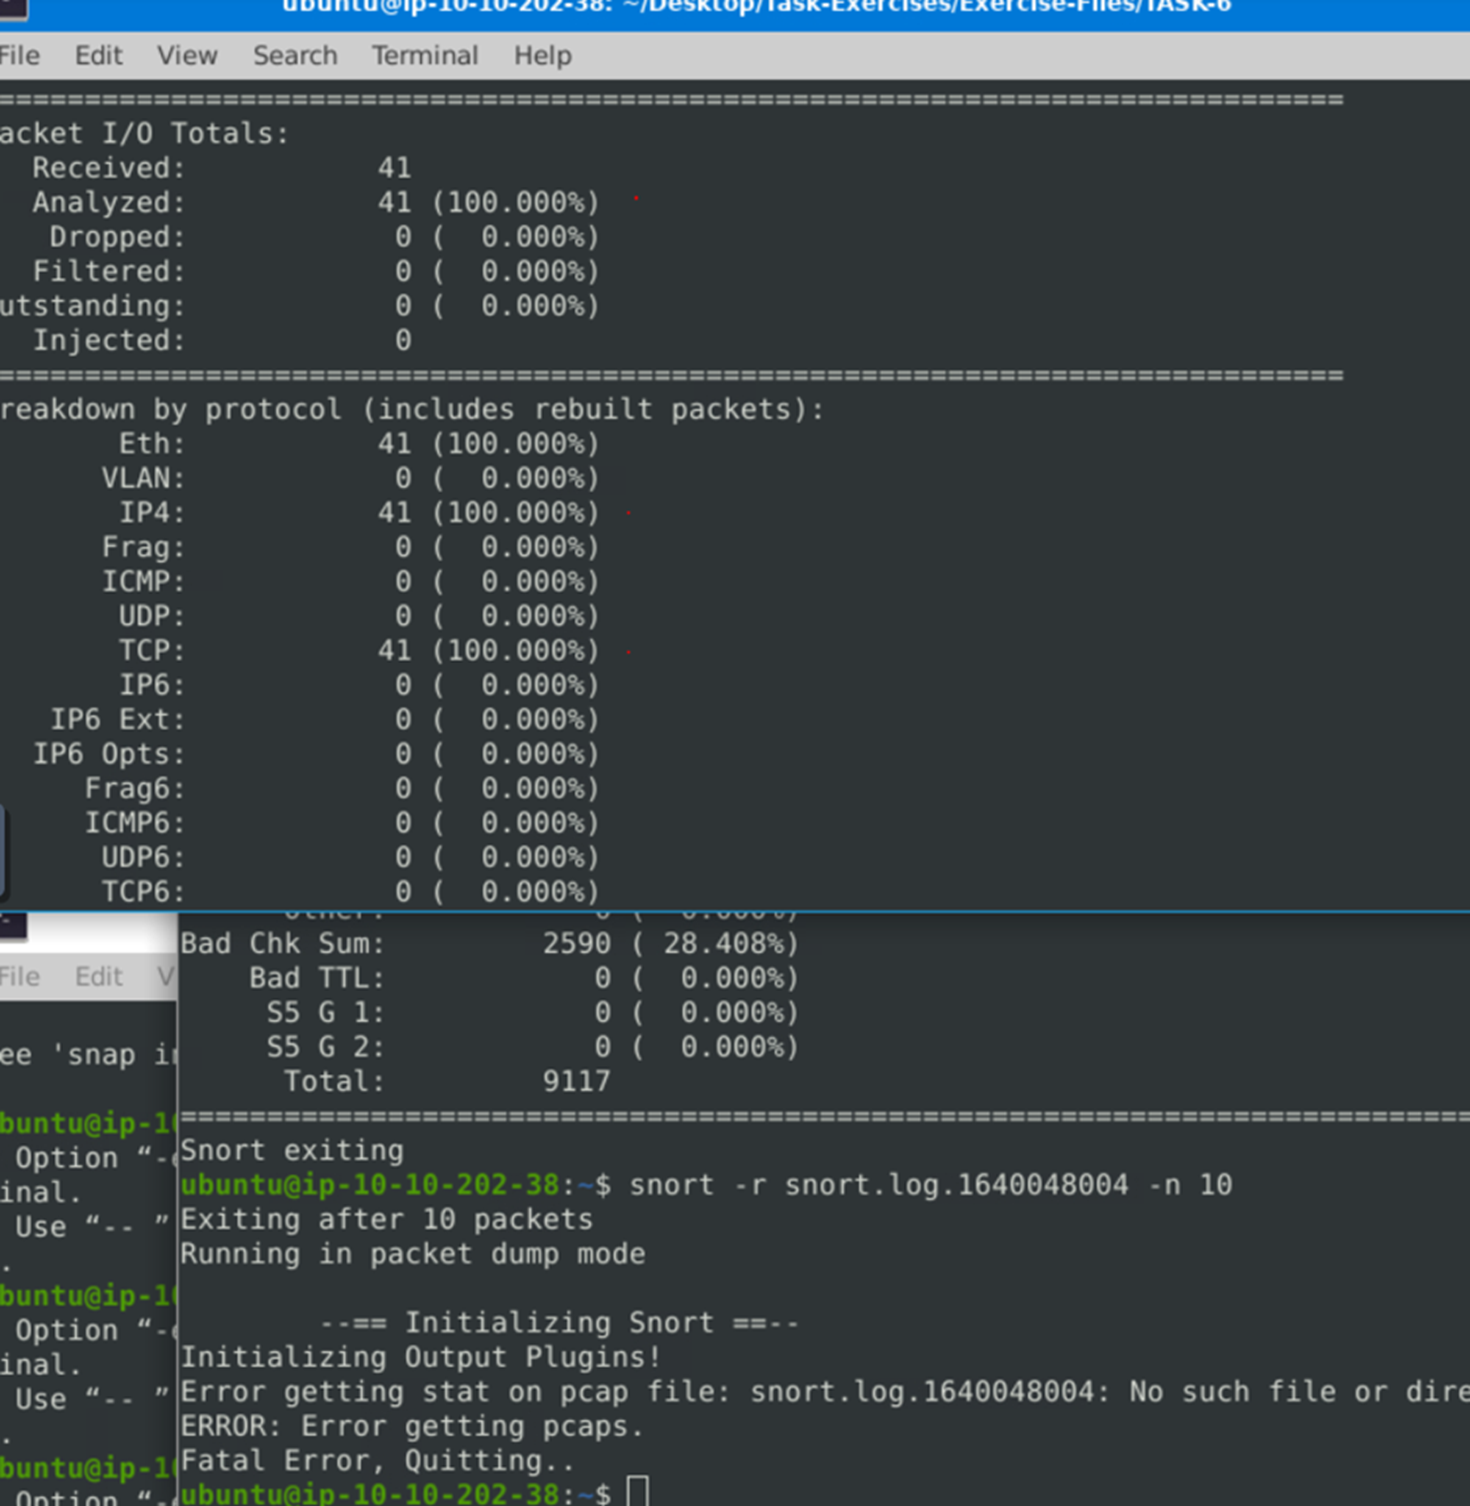The image size is (1470, 1506).
Task: Click the cursor block at the final prompt
Action: pos(637,1492)
